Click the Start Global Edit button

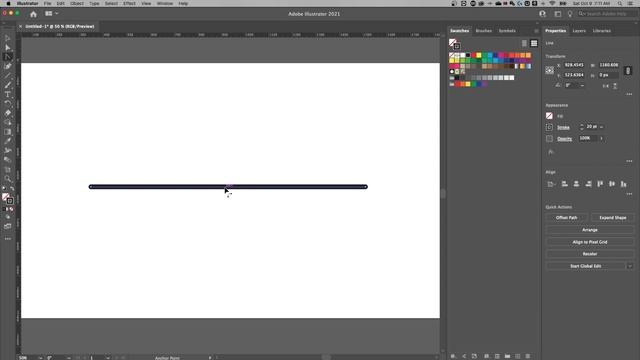coord(586,266)
